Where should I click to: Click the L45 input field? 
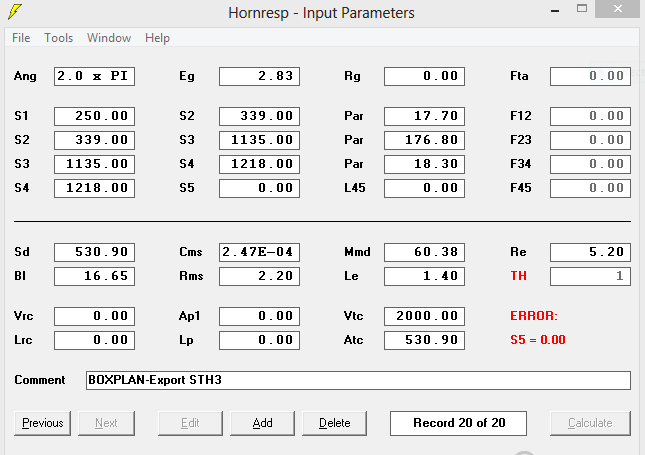(x=425, y=188)
